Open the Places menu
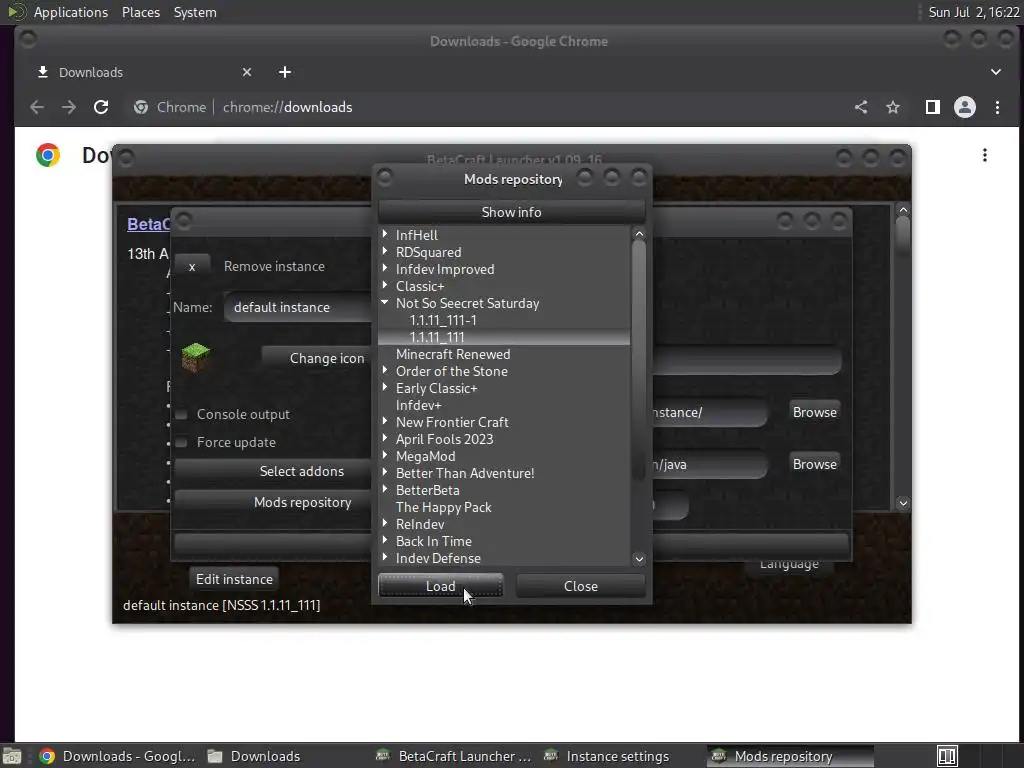The image size is (1024, 768). (x=140, y=12)
